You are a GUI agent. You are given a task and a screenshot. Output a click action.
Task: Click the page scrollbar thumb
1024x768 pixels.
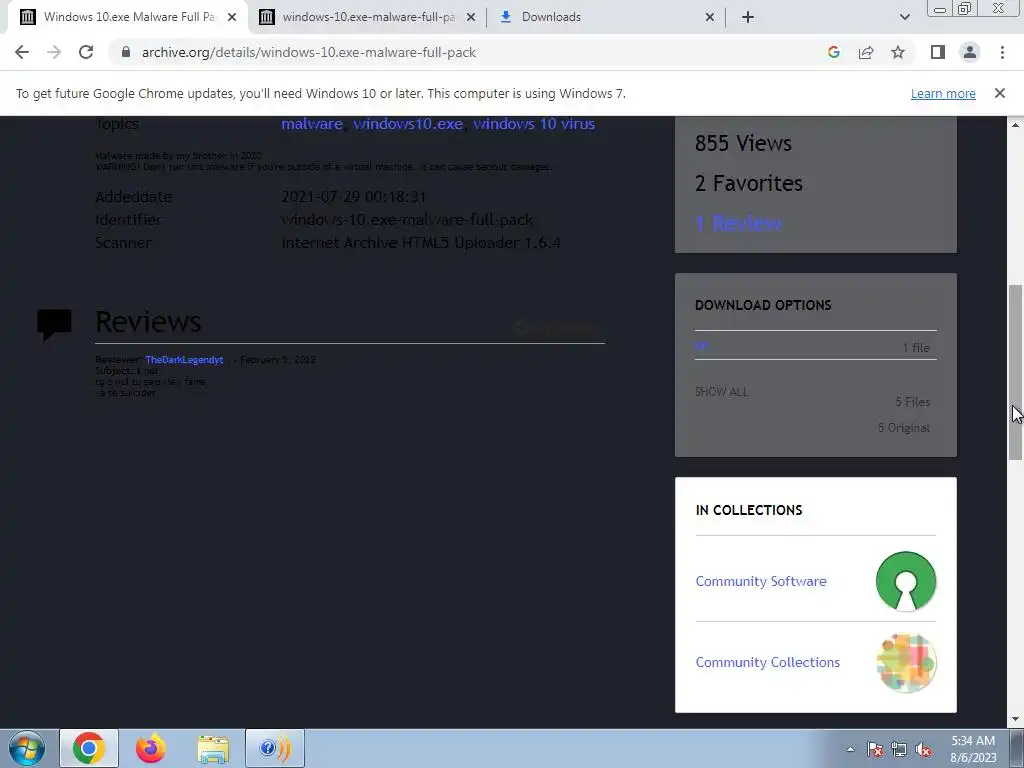[x=1015, y=372]
